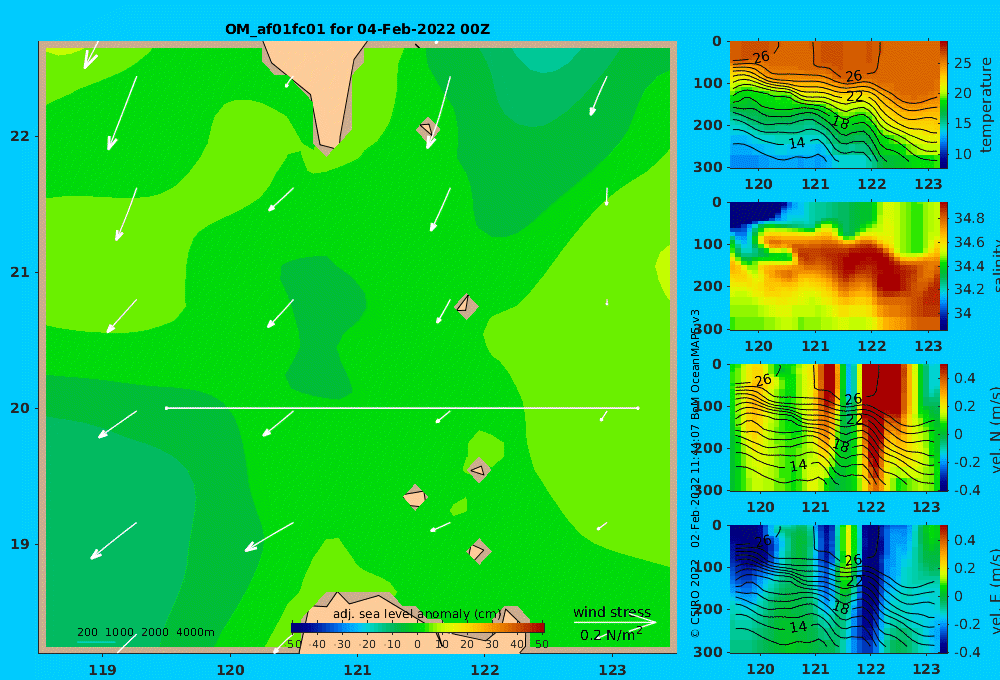Select the salinity colorbar
This screenshot has height=680, width=1000.
point(944,266)
